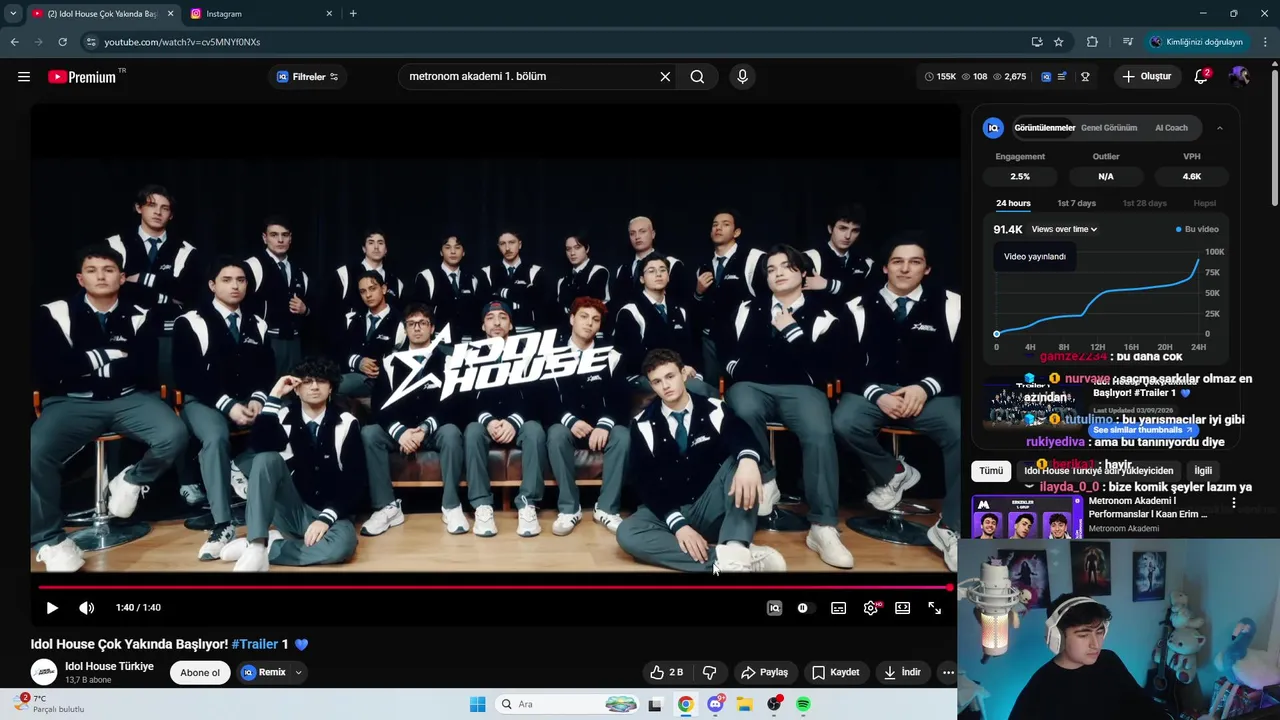Screen dimensions: 1280x720
Task: Open Idol House Türkiye channel name
Action: click(x=109, y=666)
